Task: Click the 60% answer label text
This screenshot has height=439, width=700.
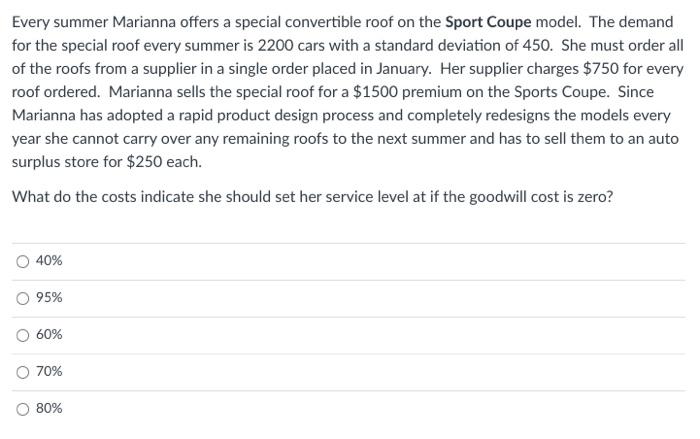Action: (x=49, y=334)
